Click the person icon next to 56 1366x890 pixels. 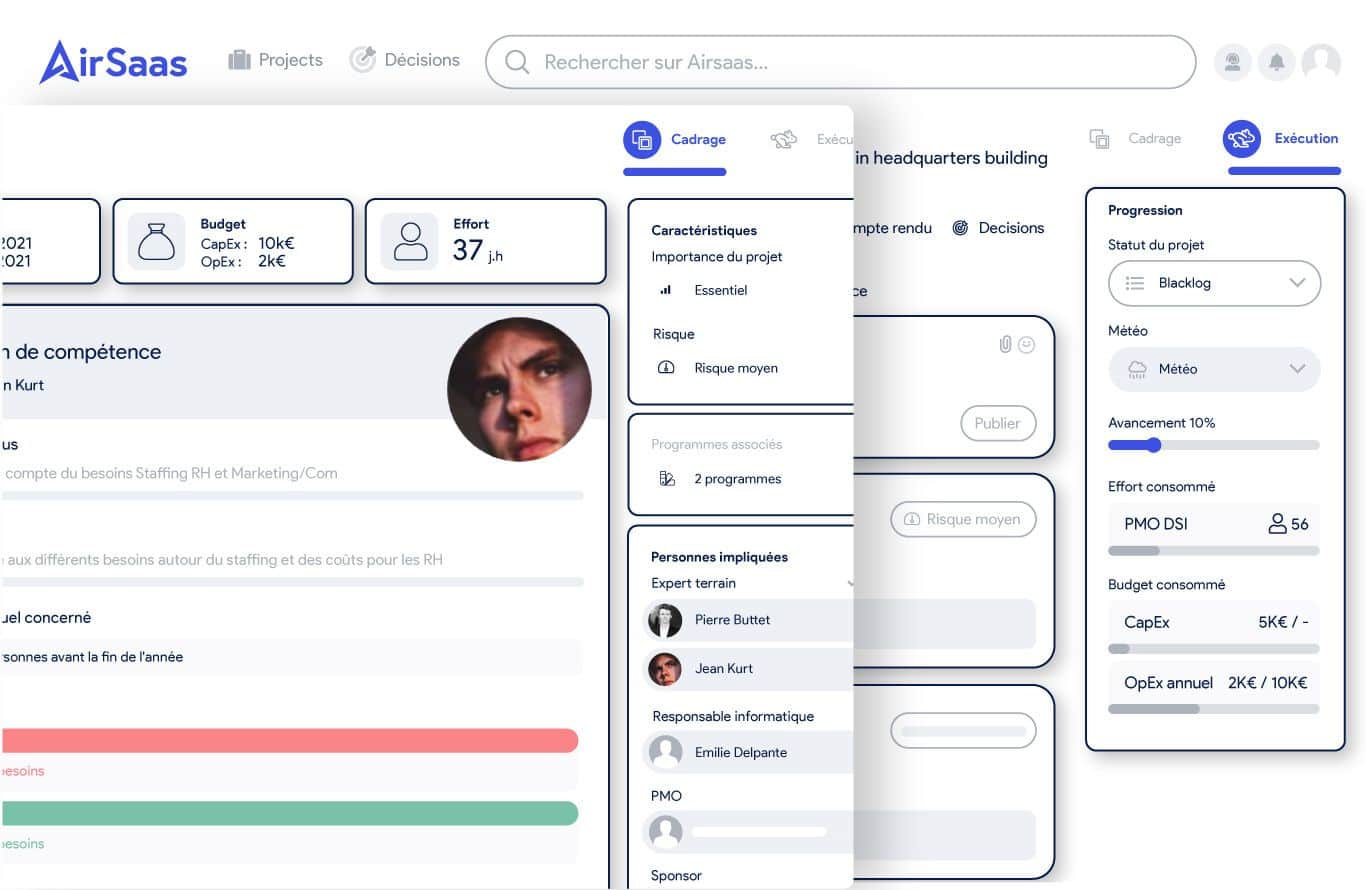pos(1277,523)
